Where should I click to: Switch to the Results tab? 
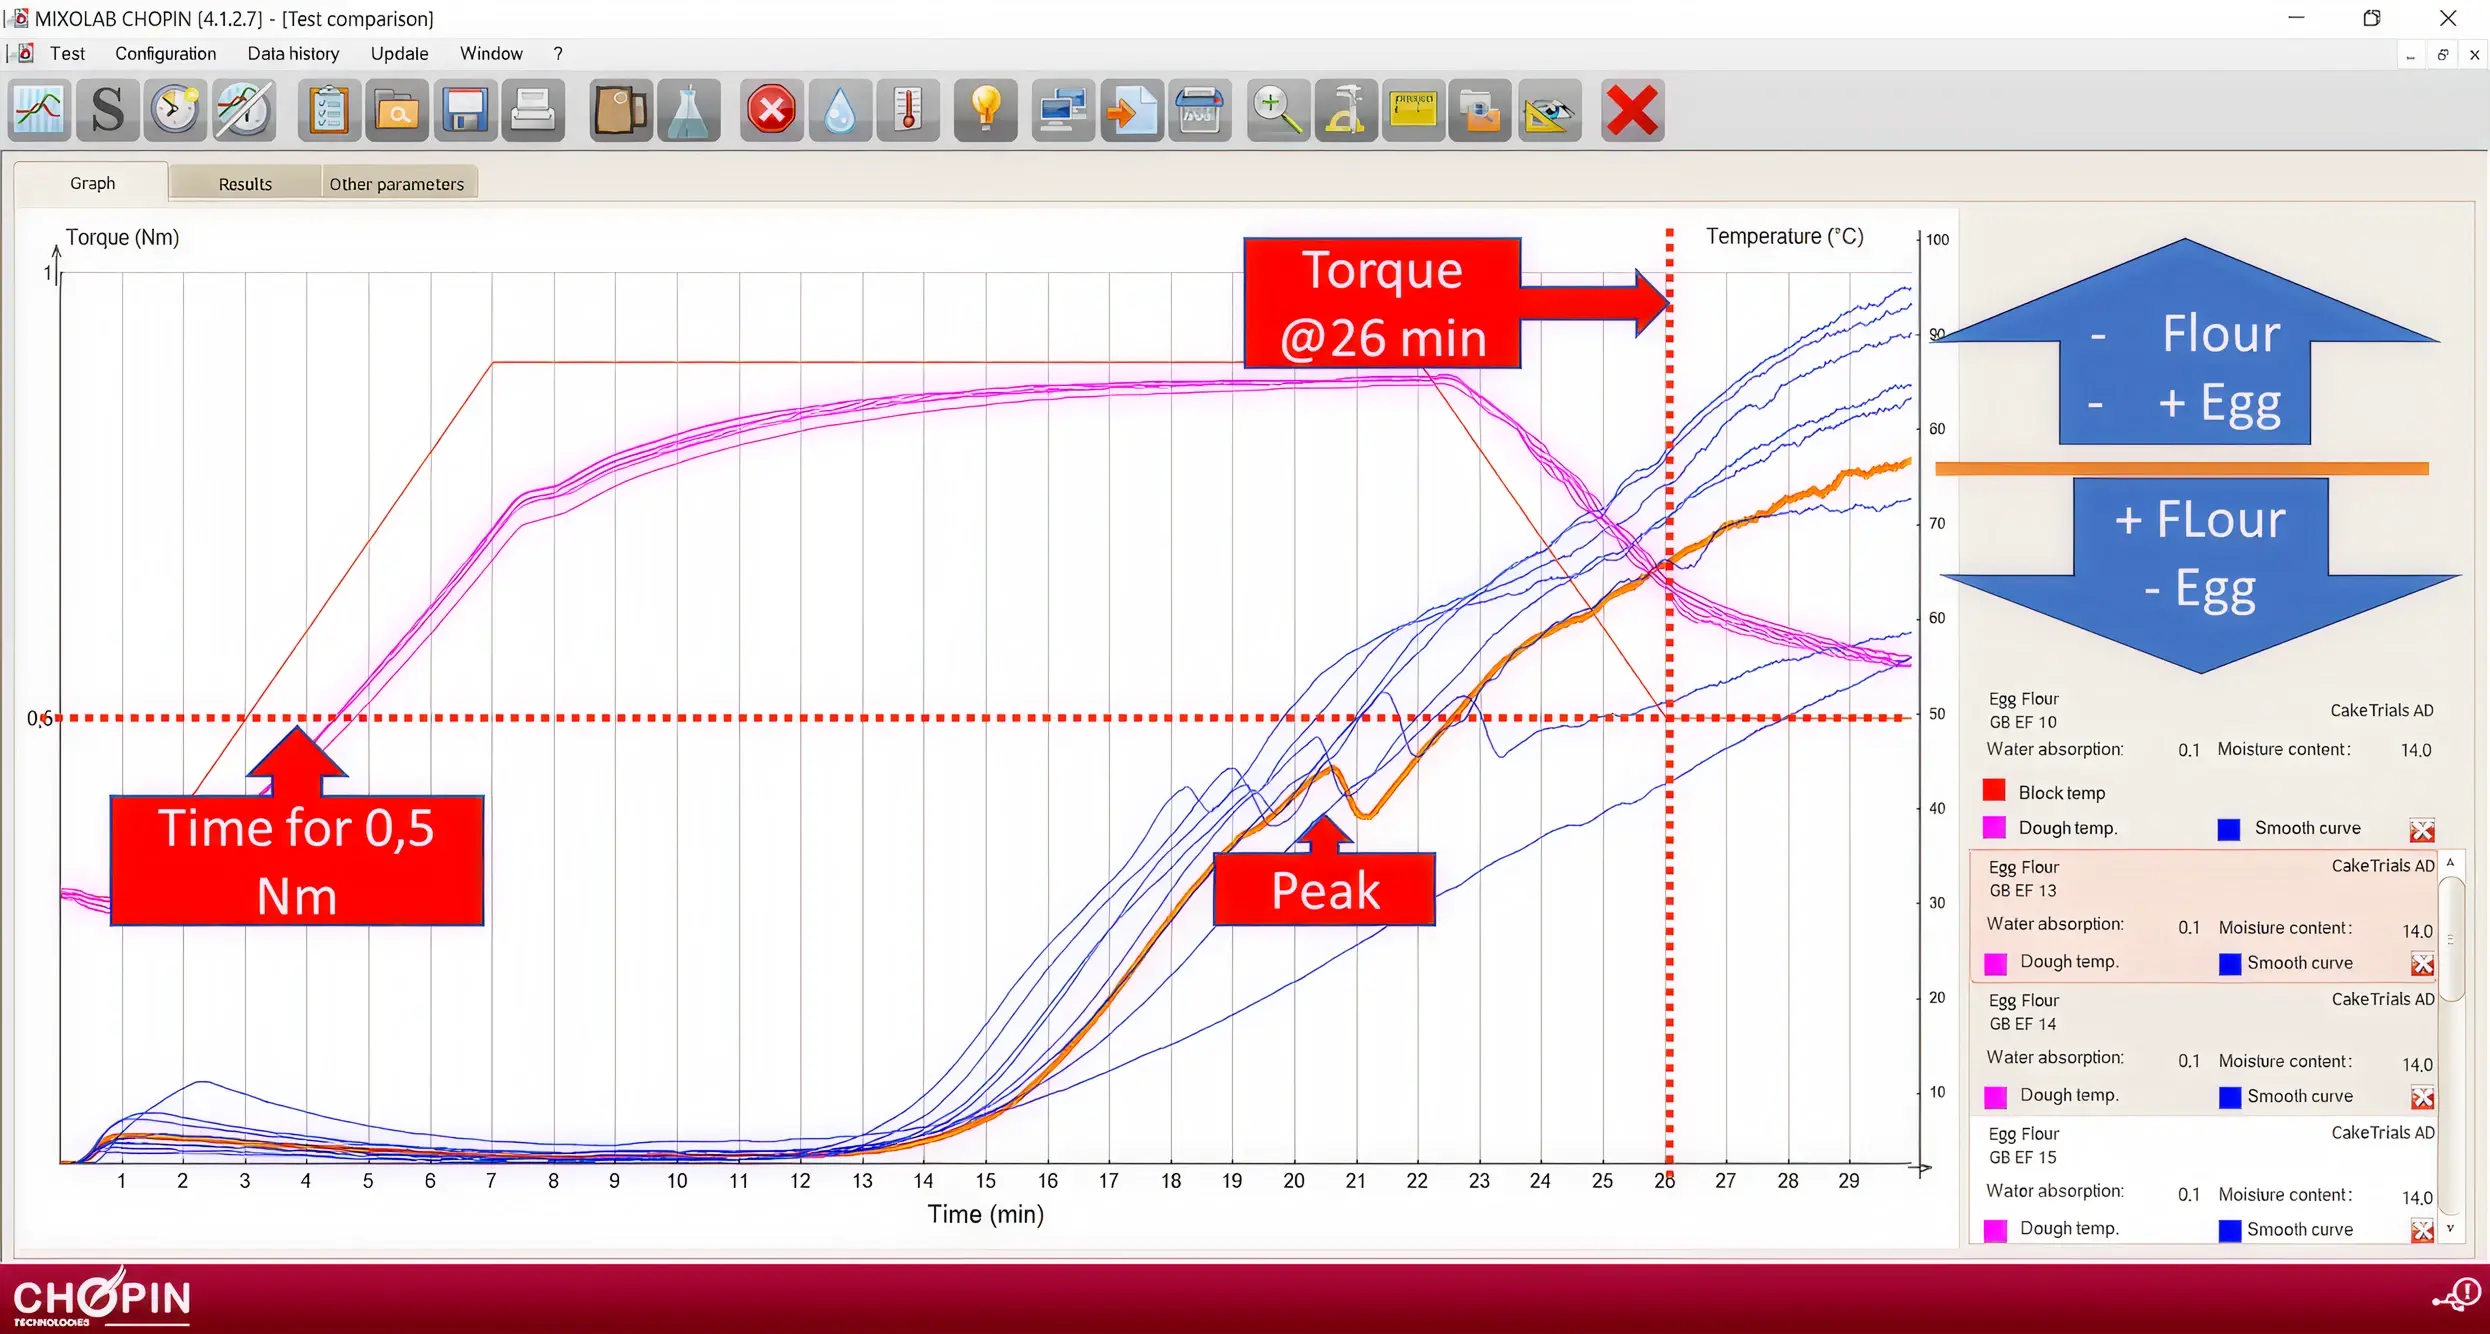[245, 184]
